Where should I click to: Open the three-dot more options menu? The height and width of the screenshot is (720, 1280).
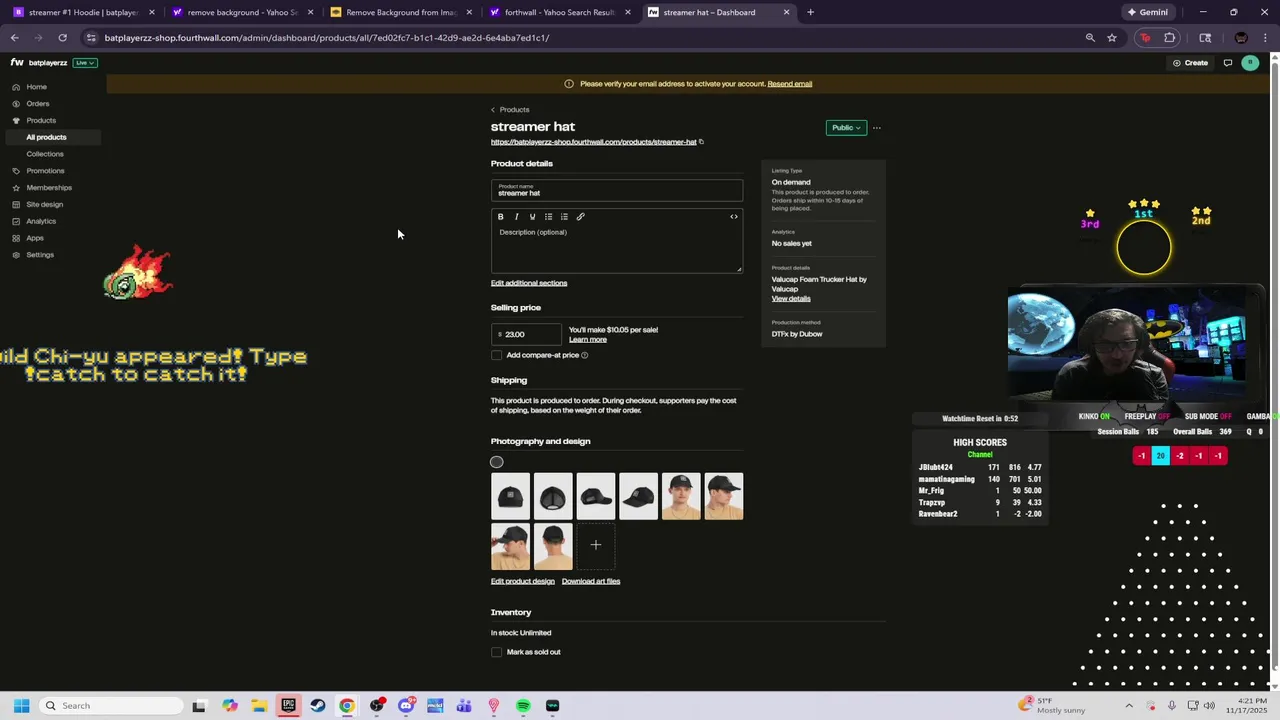click(877, 128)
